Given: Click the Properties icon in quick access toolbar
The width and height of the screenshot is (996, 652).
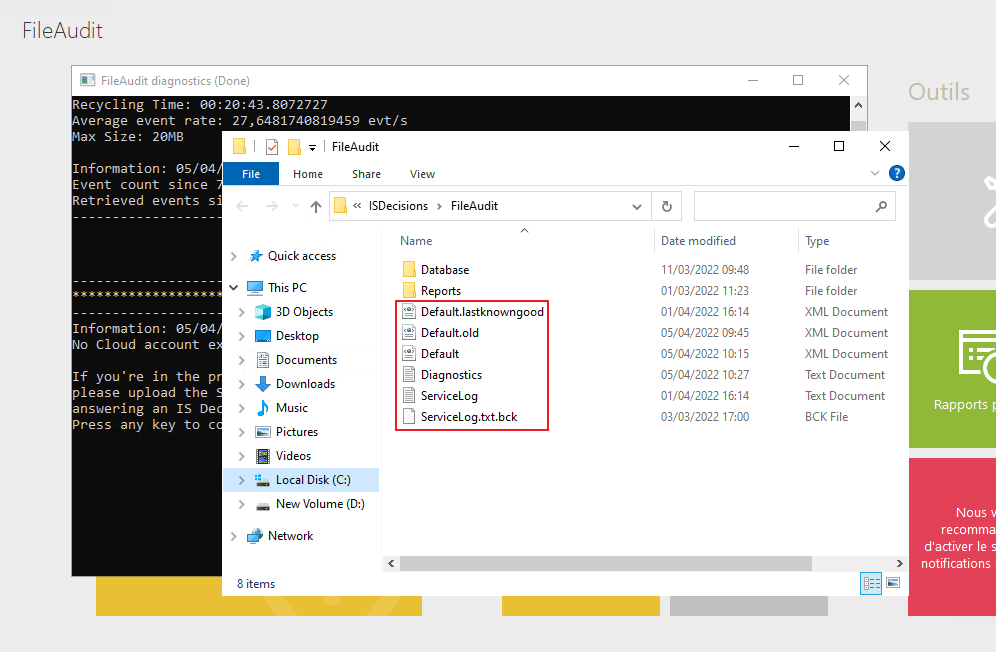Looking at the screenshot, I should (x=272, y=147).
